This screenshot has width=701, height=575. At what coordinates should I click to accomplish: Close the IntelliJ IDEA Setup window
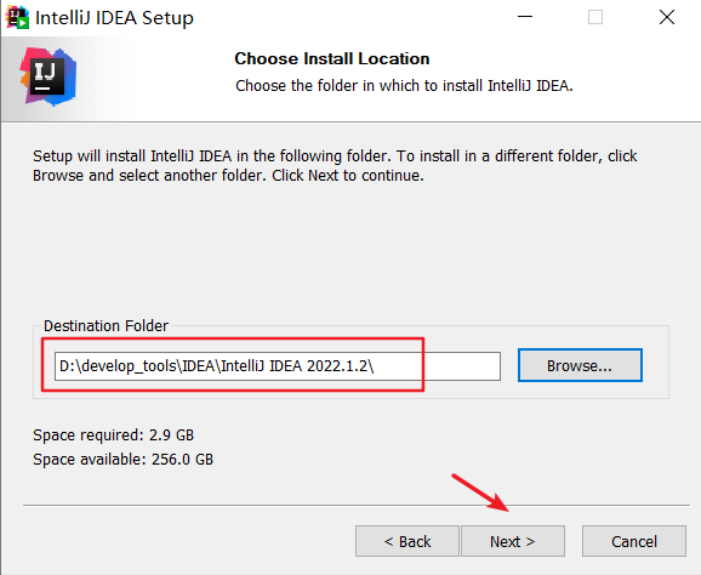pos(666,17)
